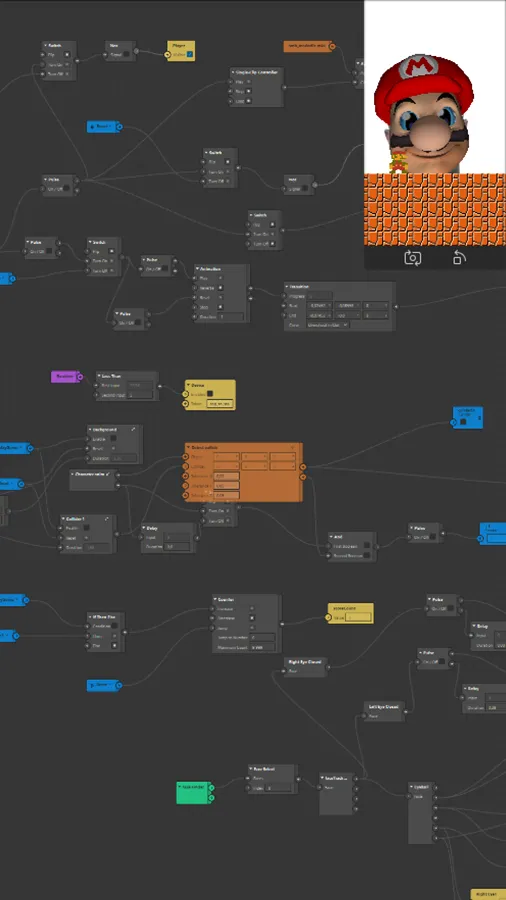
Task: Click the rotate device icon under the preview
Action: click(459, 258)
